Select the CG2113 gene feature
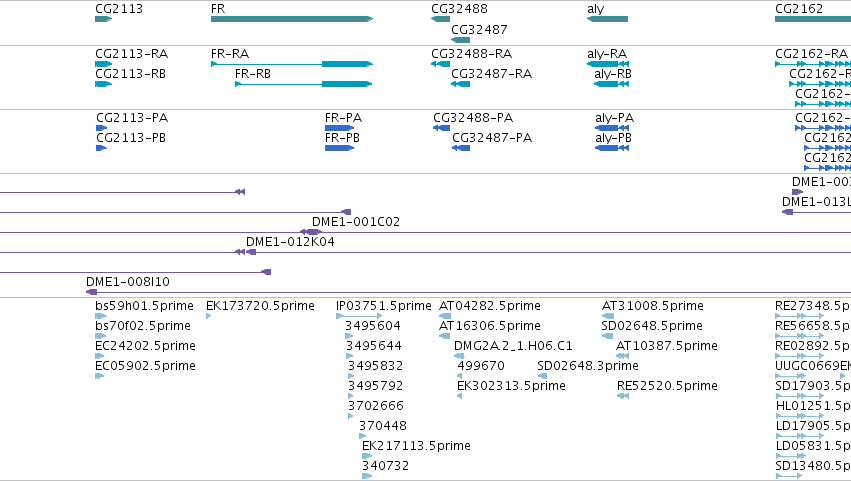The height and width of the screenshot is (481, 851). pyautogui.click(x=103, y=19)
